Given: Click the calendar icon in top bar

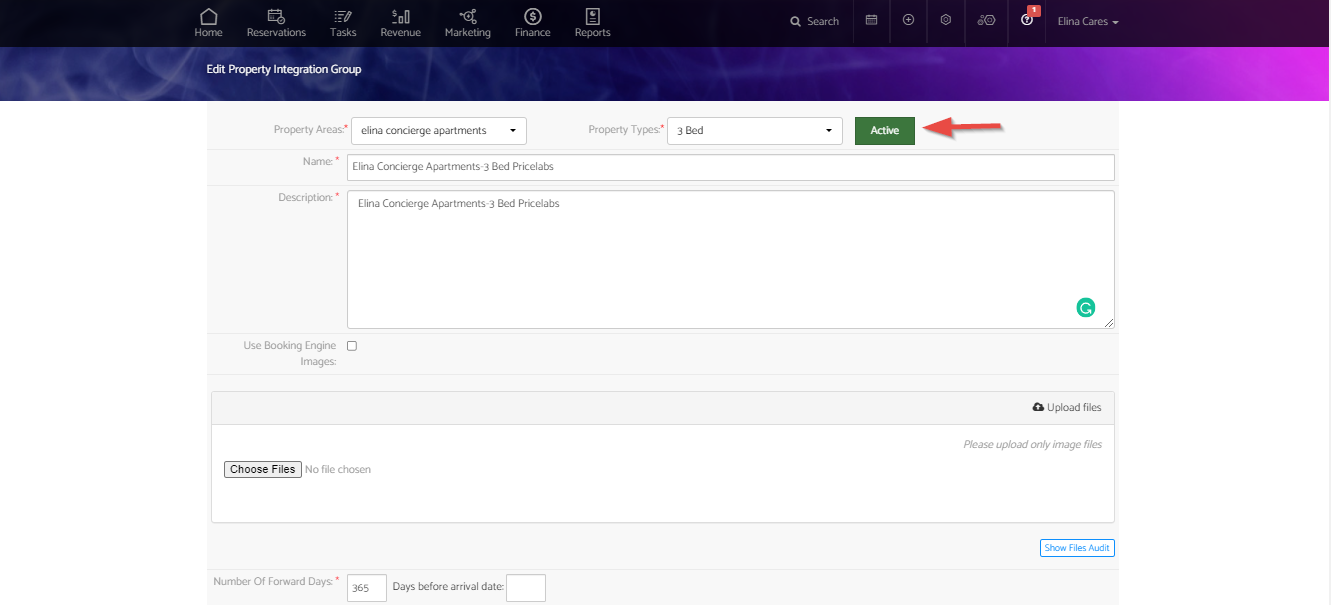Looking at the screenshot, I should click(x=871, y=20).
